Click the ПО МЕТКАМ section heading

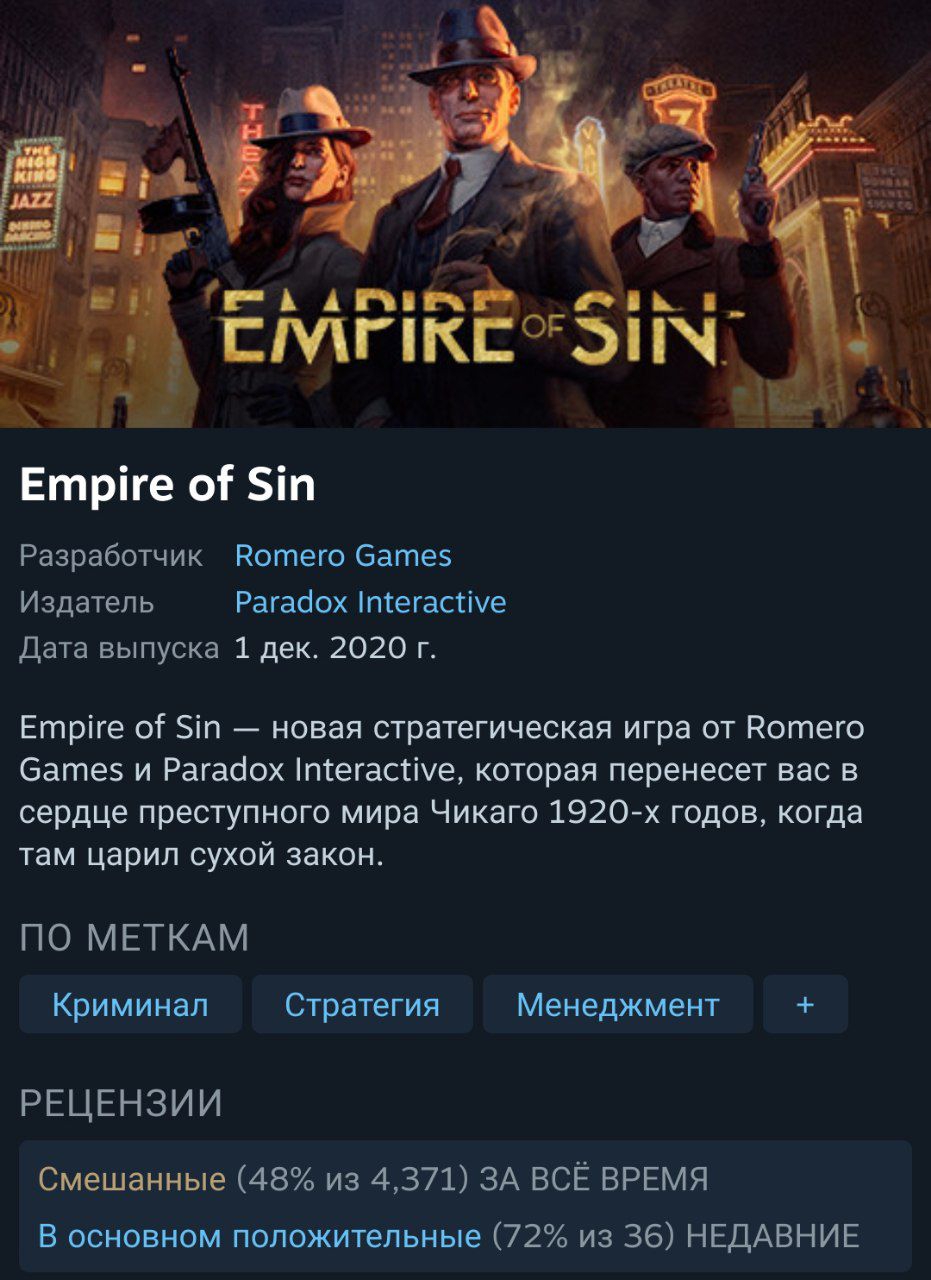click(x=134, y=938)
